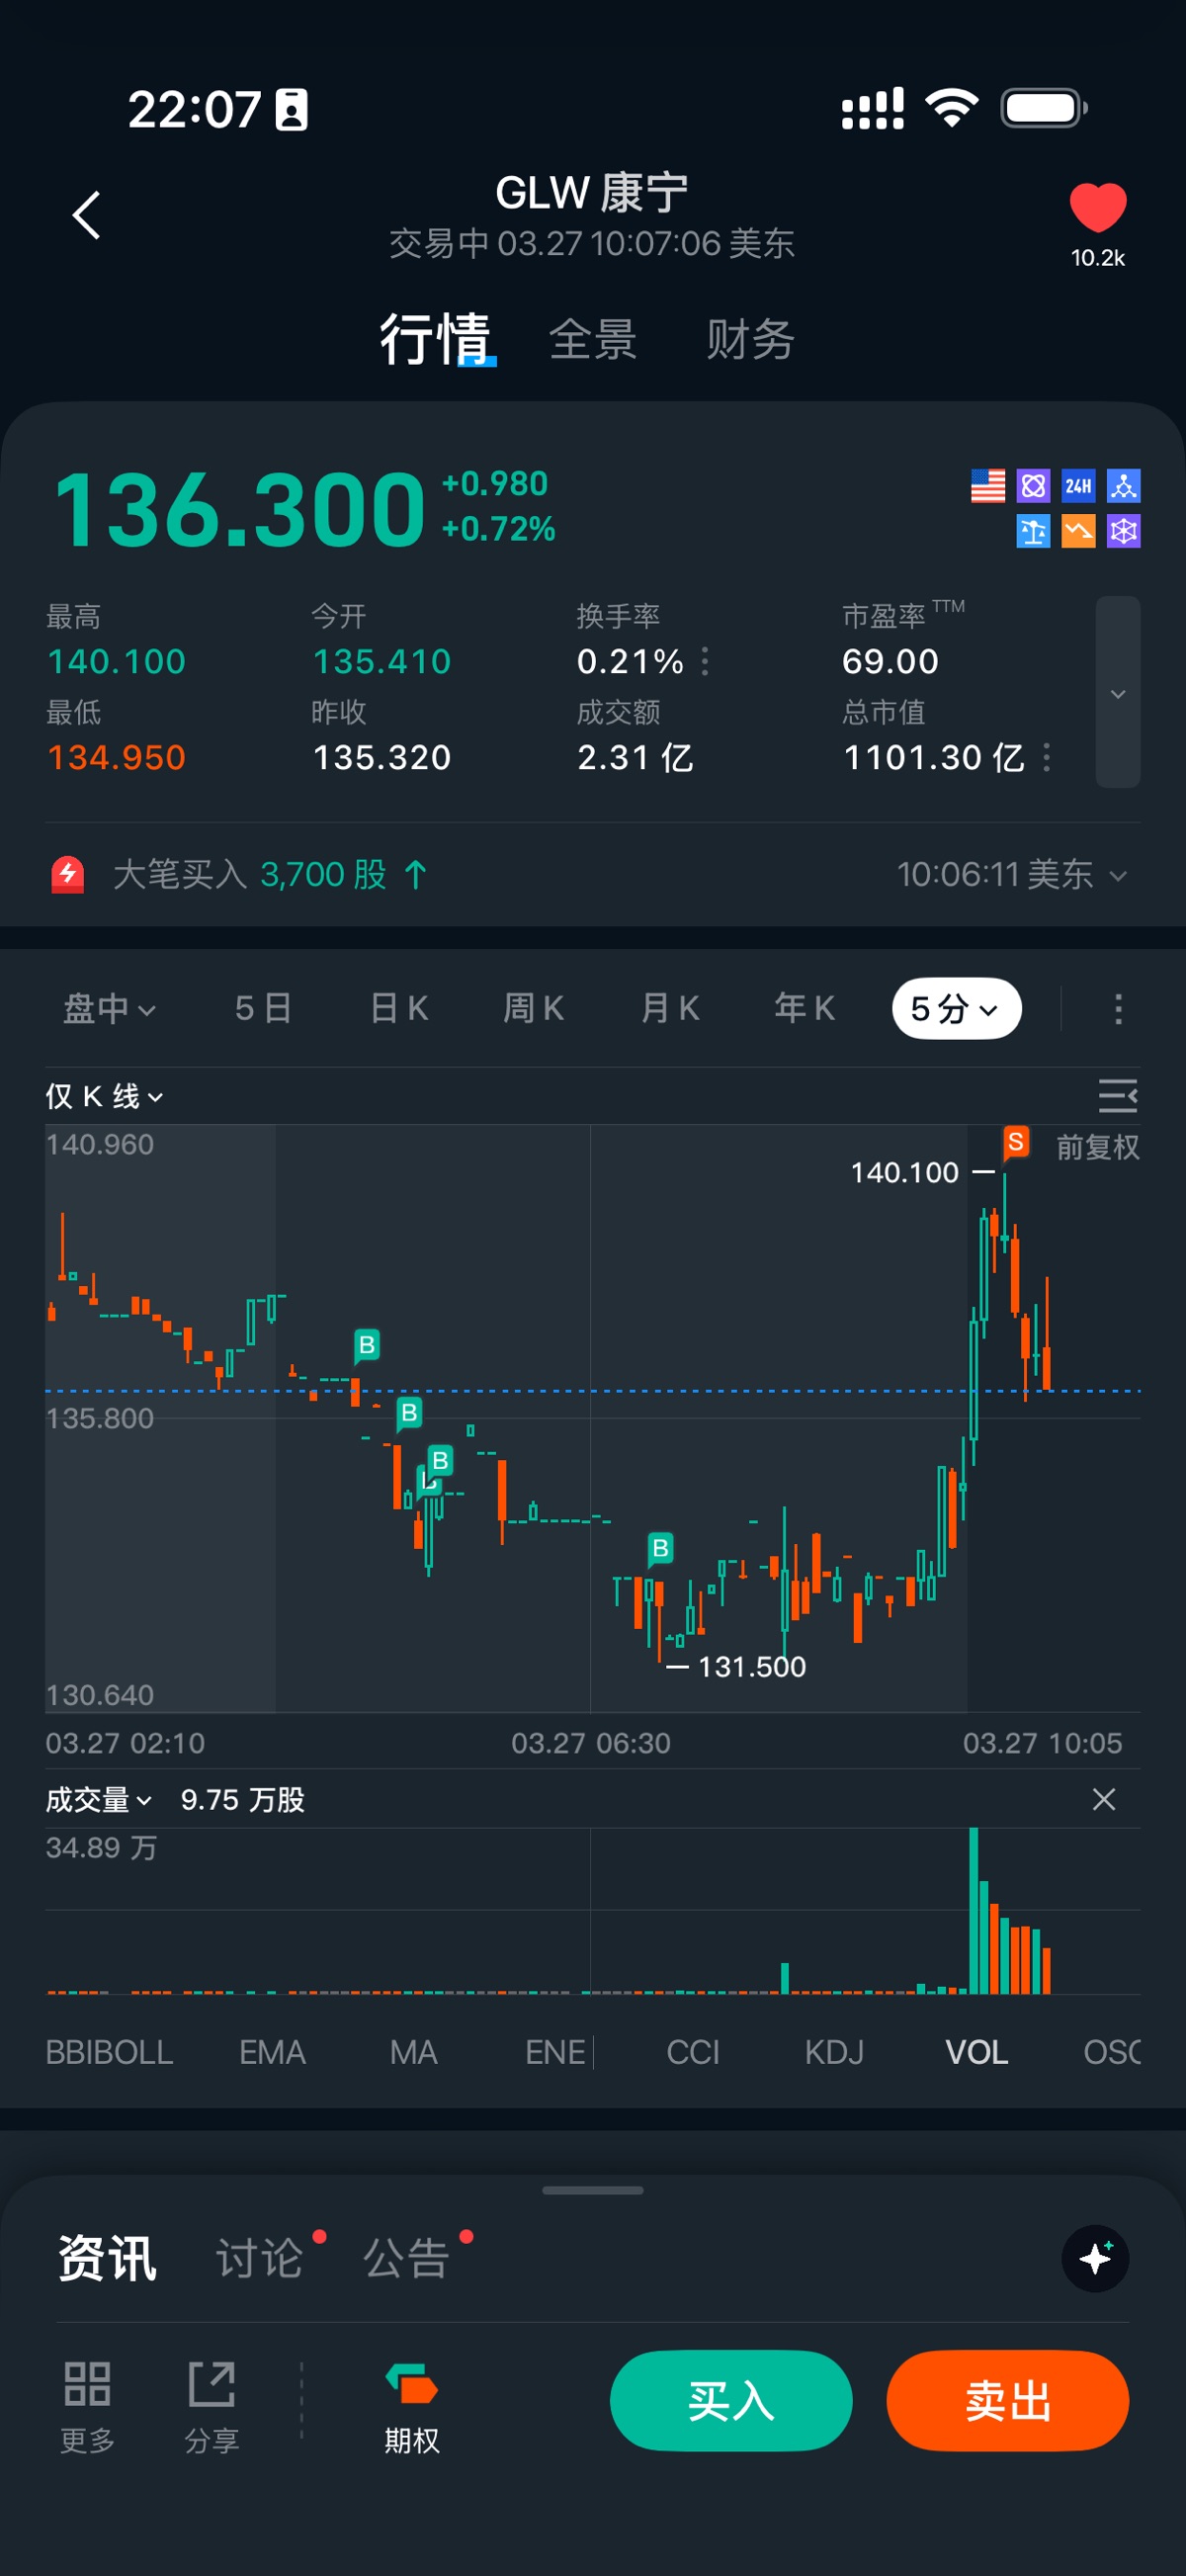Switch to the 财务 tab
The width and height of the screenshot is (1186, 2576).
(x=750, y=339)
